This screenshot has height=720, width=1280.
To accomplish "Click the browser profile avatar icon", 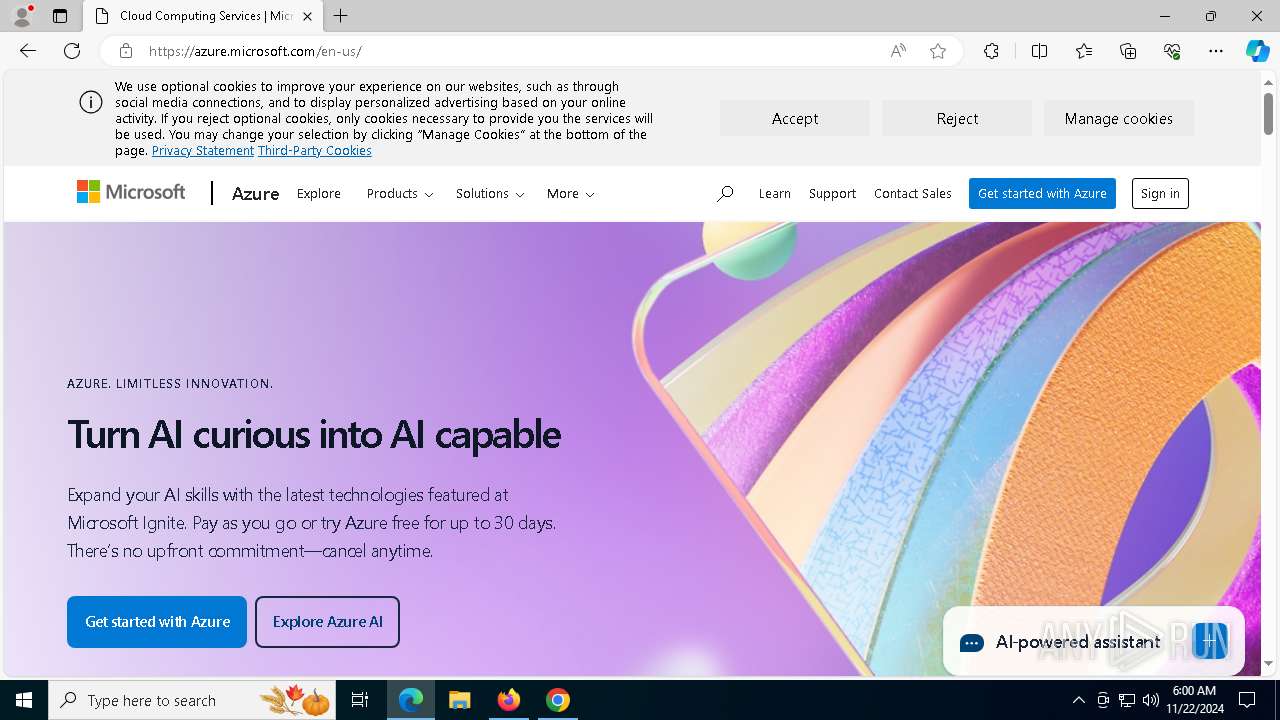I will pos(22,16).
